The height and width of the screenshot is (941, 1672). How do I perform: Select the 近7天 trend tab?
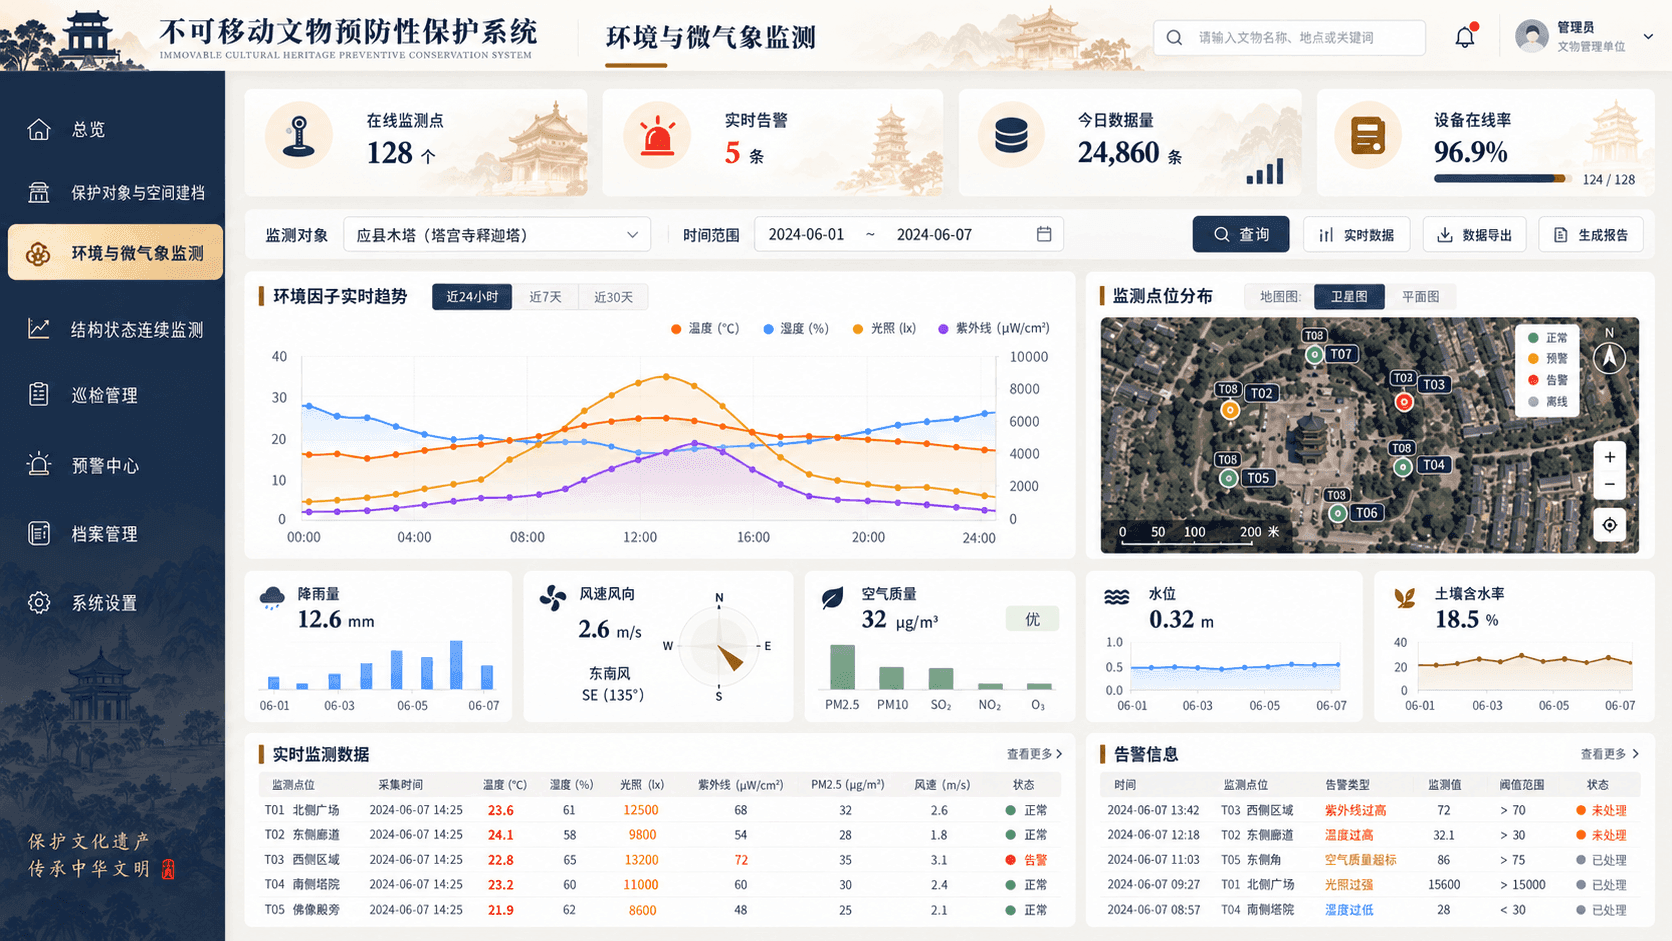[x=545, y=297]
